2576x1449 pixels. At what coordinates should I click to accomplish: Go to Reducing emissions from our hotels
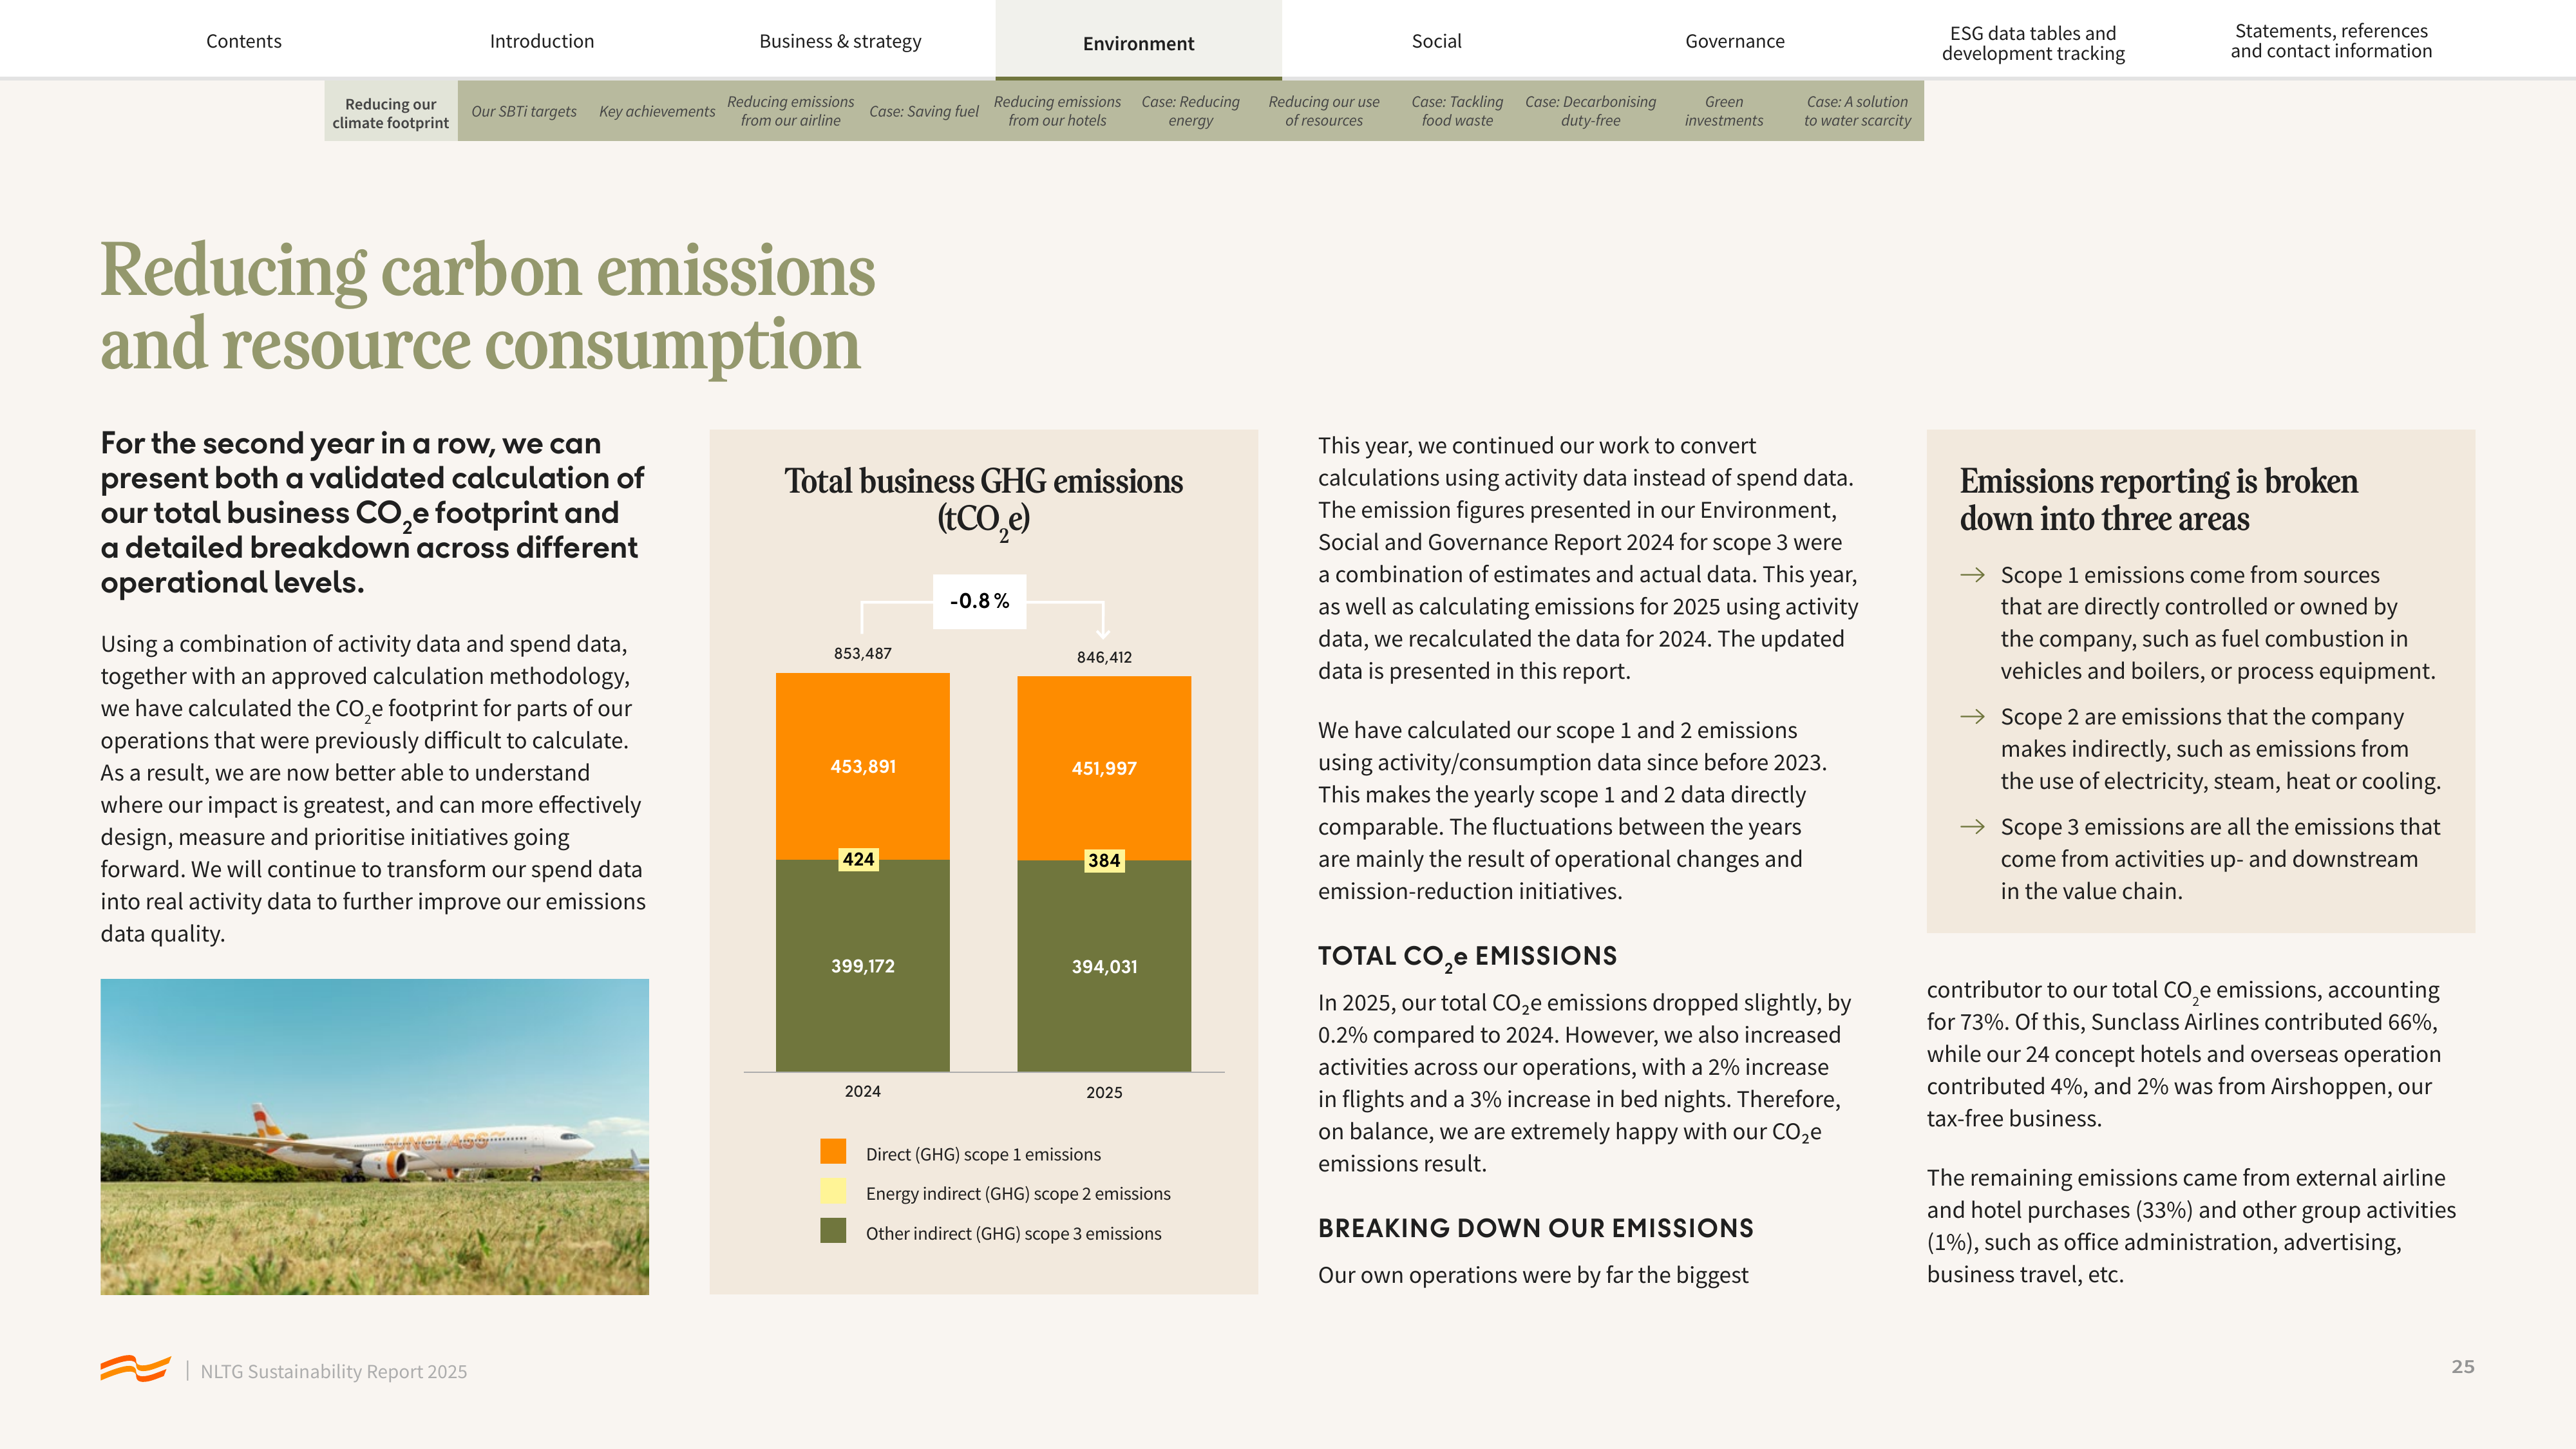tap(1057, 111)
